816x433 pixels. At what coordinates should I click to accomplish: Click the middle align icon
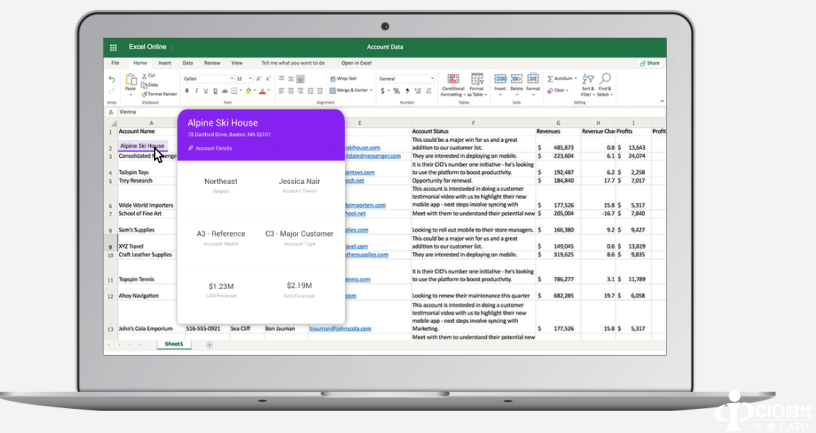click(291, 79)
